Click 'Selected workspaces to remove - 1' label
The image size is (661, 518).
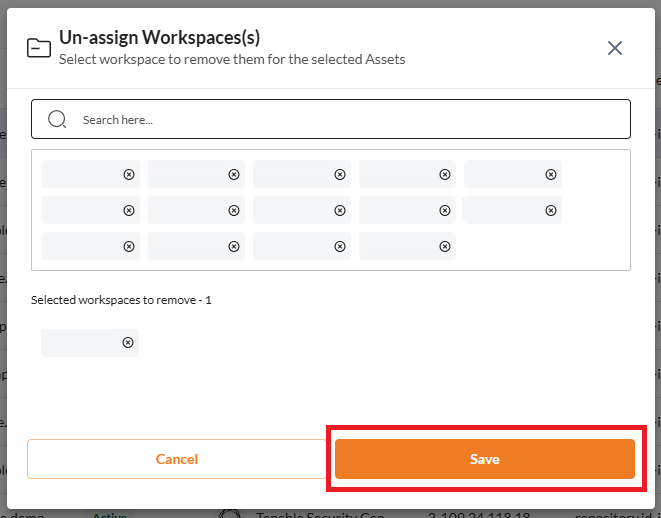121,300
